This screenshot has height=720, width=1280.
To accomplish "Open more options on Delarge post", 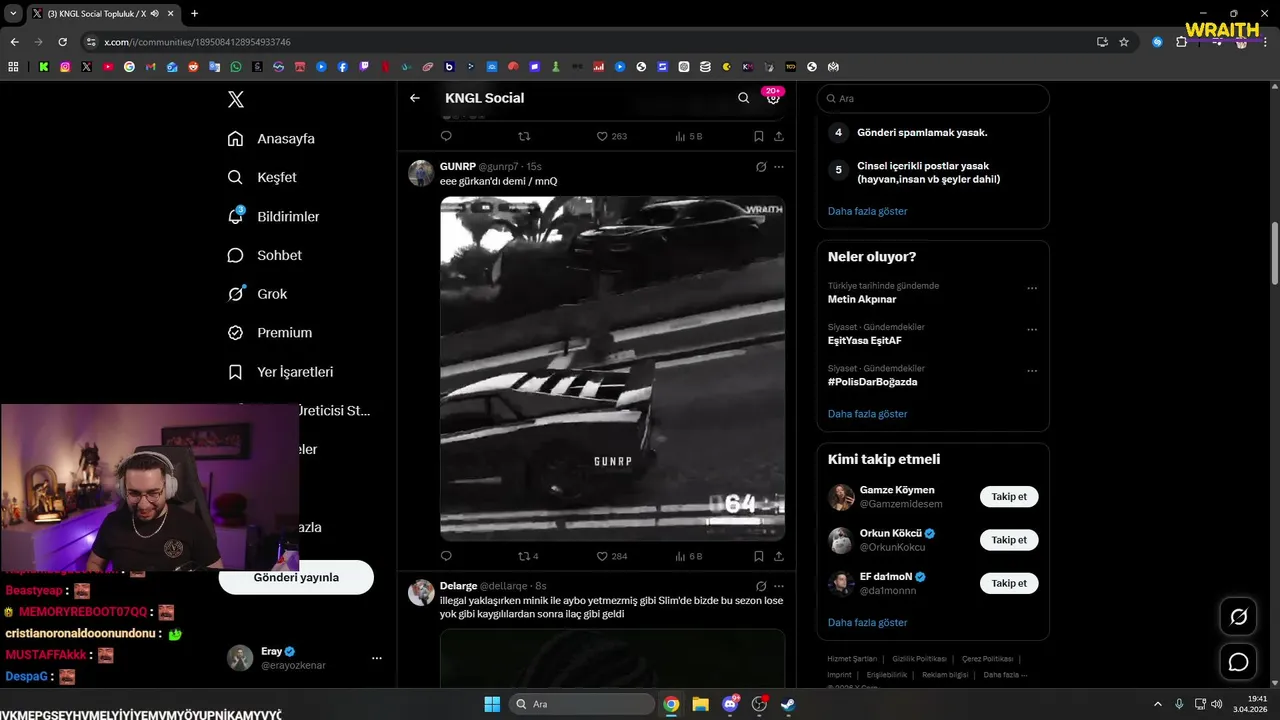I will [x=779, y=586].
